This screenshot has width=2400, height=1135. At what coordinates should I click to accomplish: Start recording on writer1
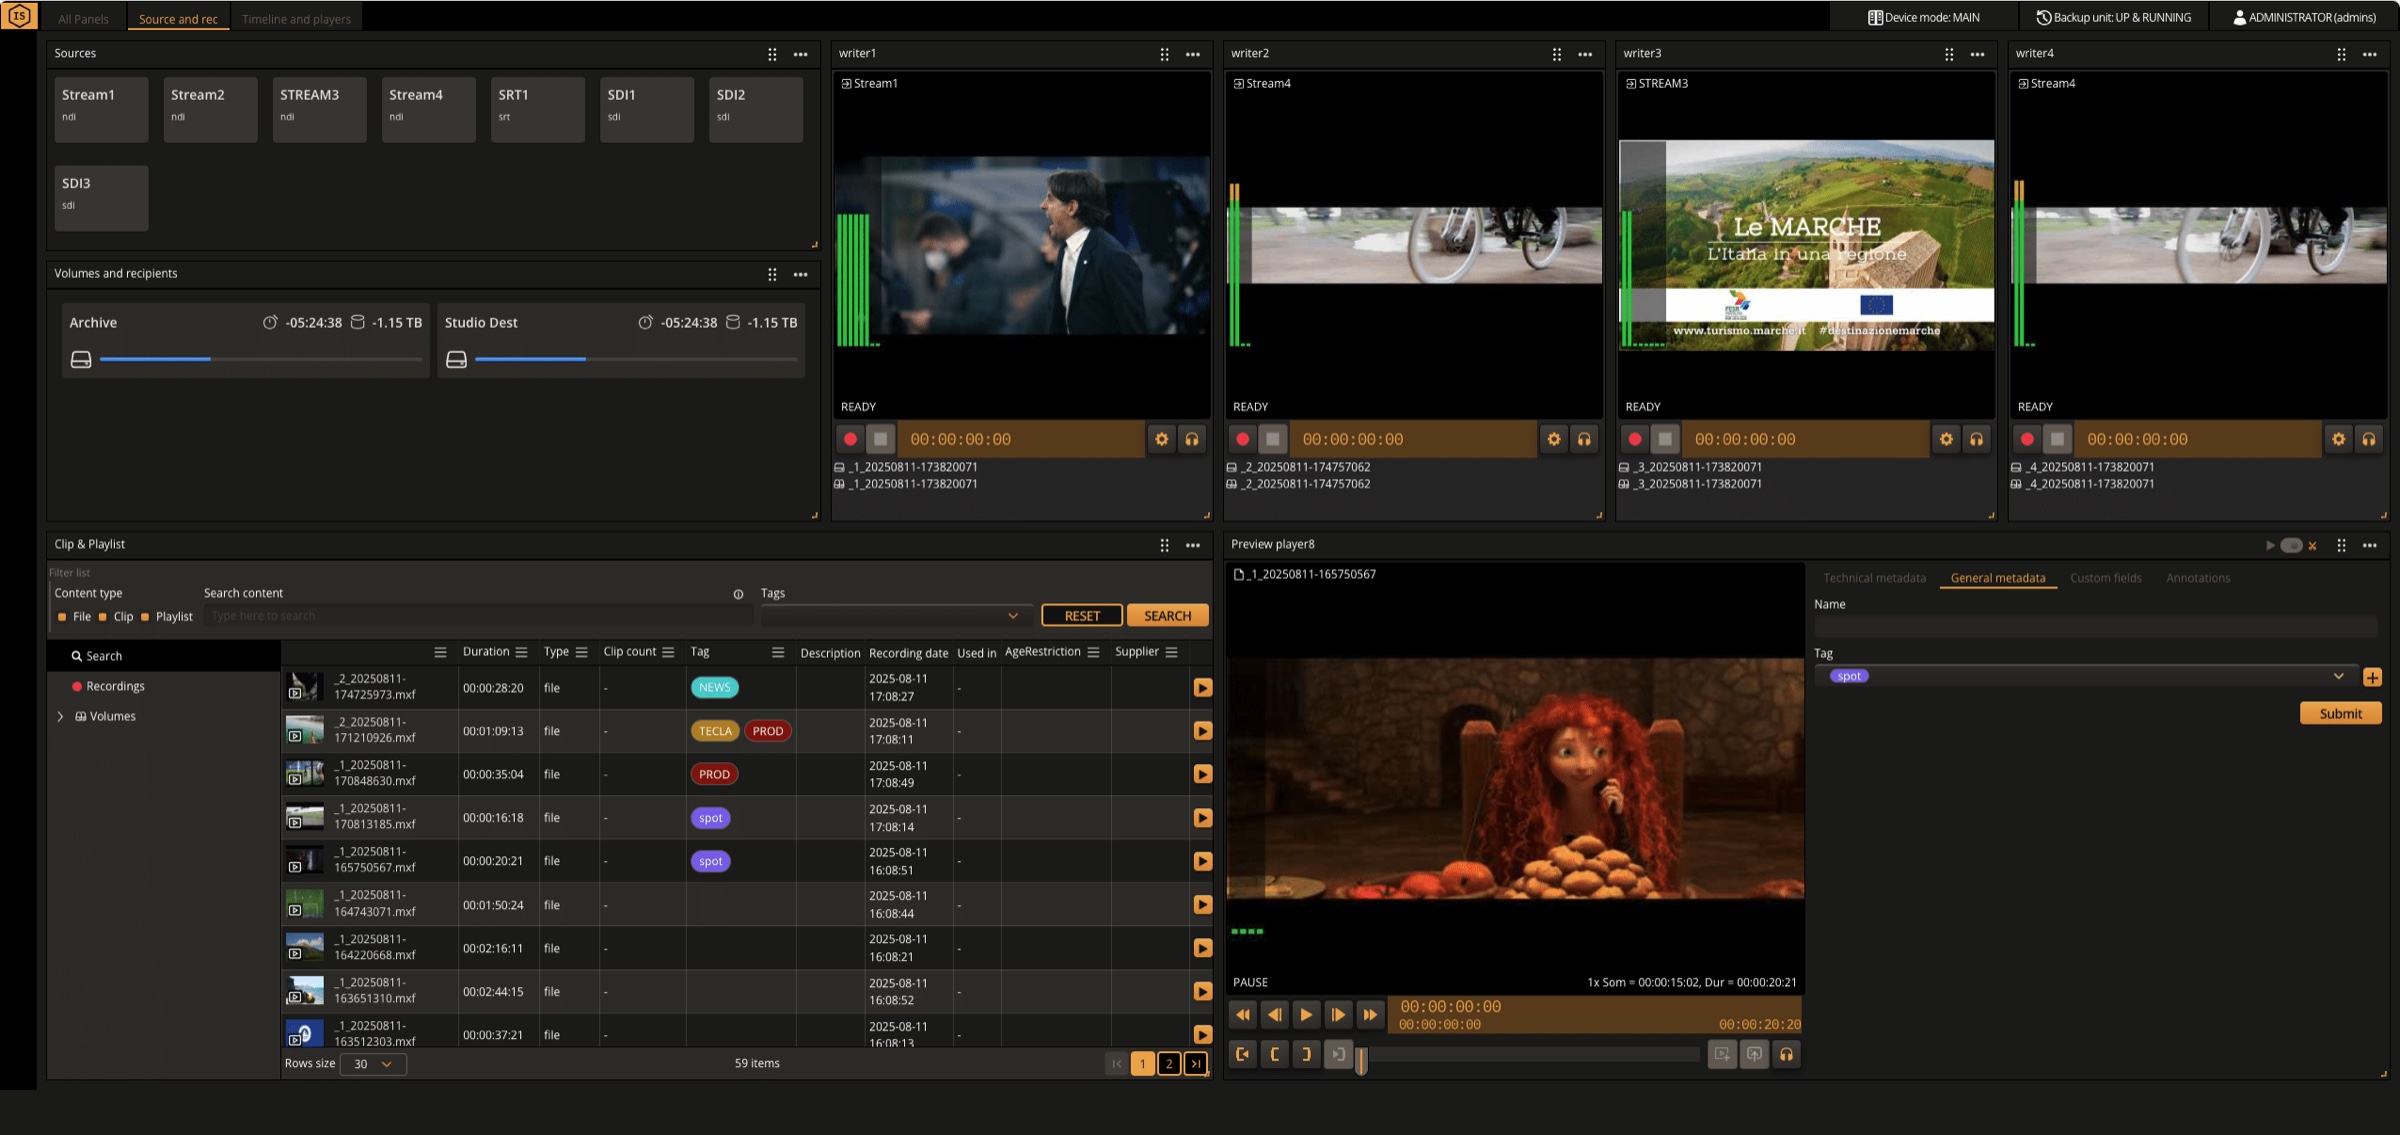[x=850, y=439]
